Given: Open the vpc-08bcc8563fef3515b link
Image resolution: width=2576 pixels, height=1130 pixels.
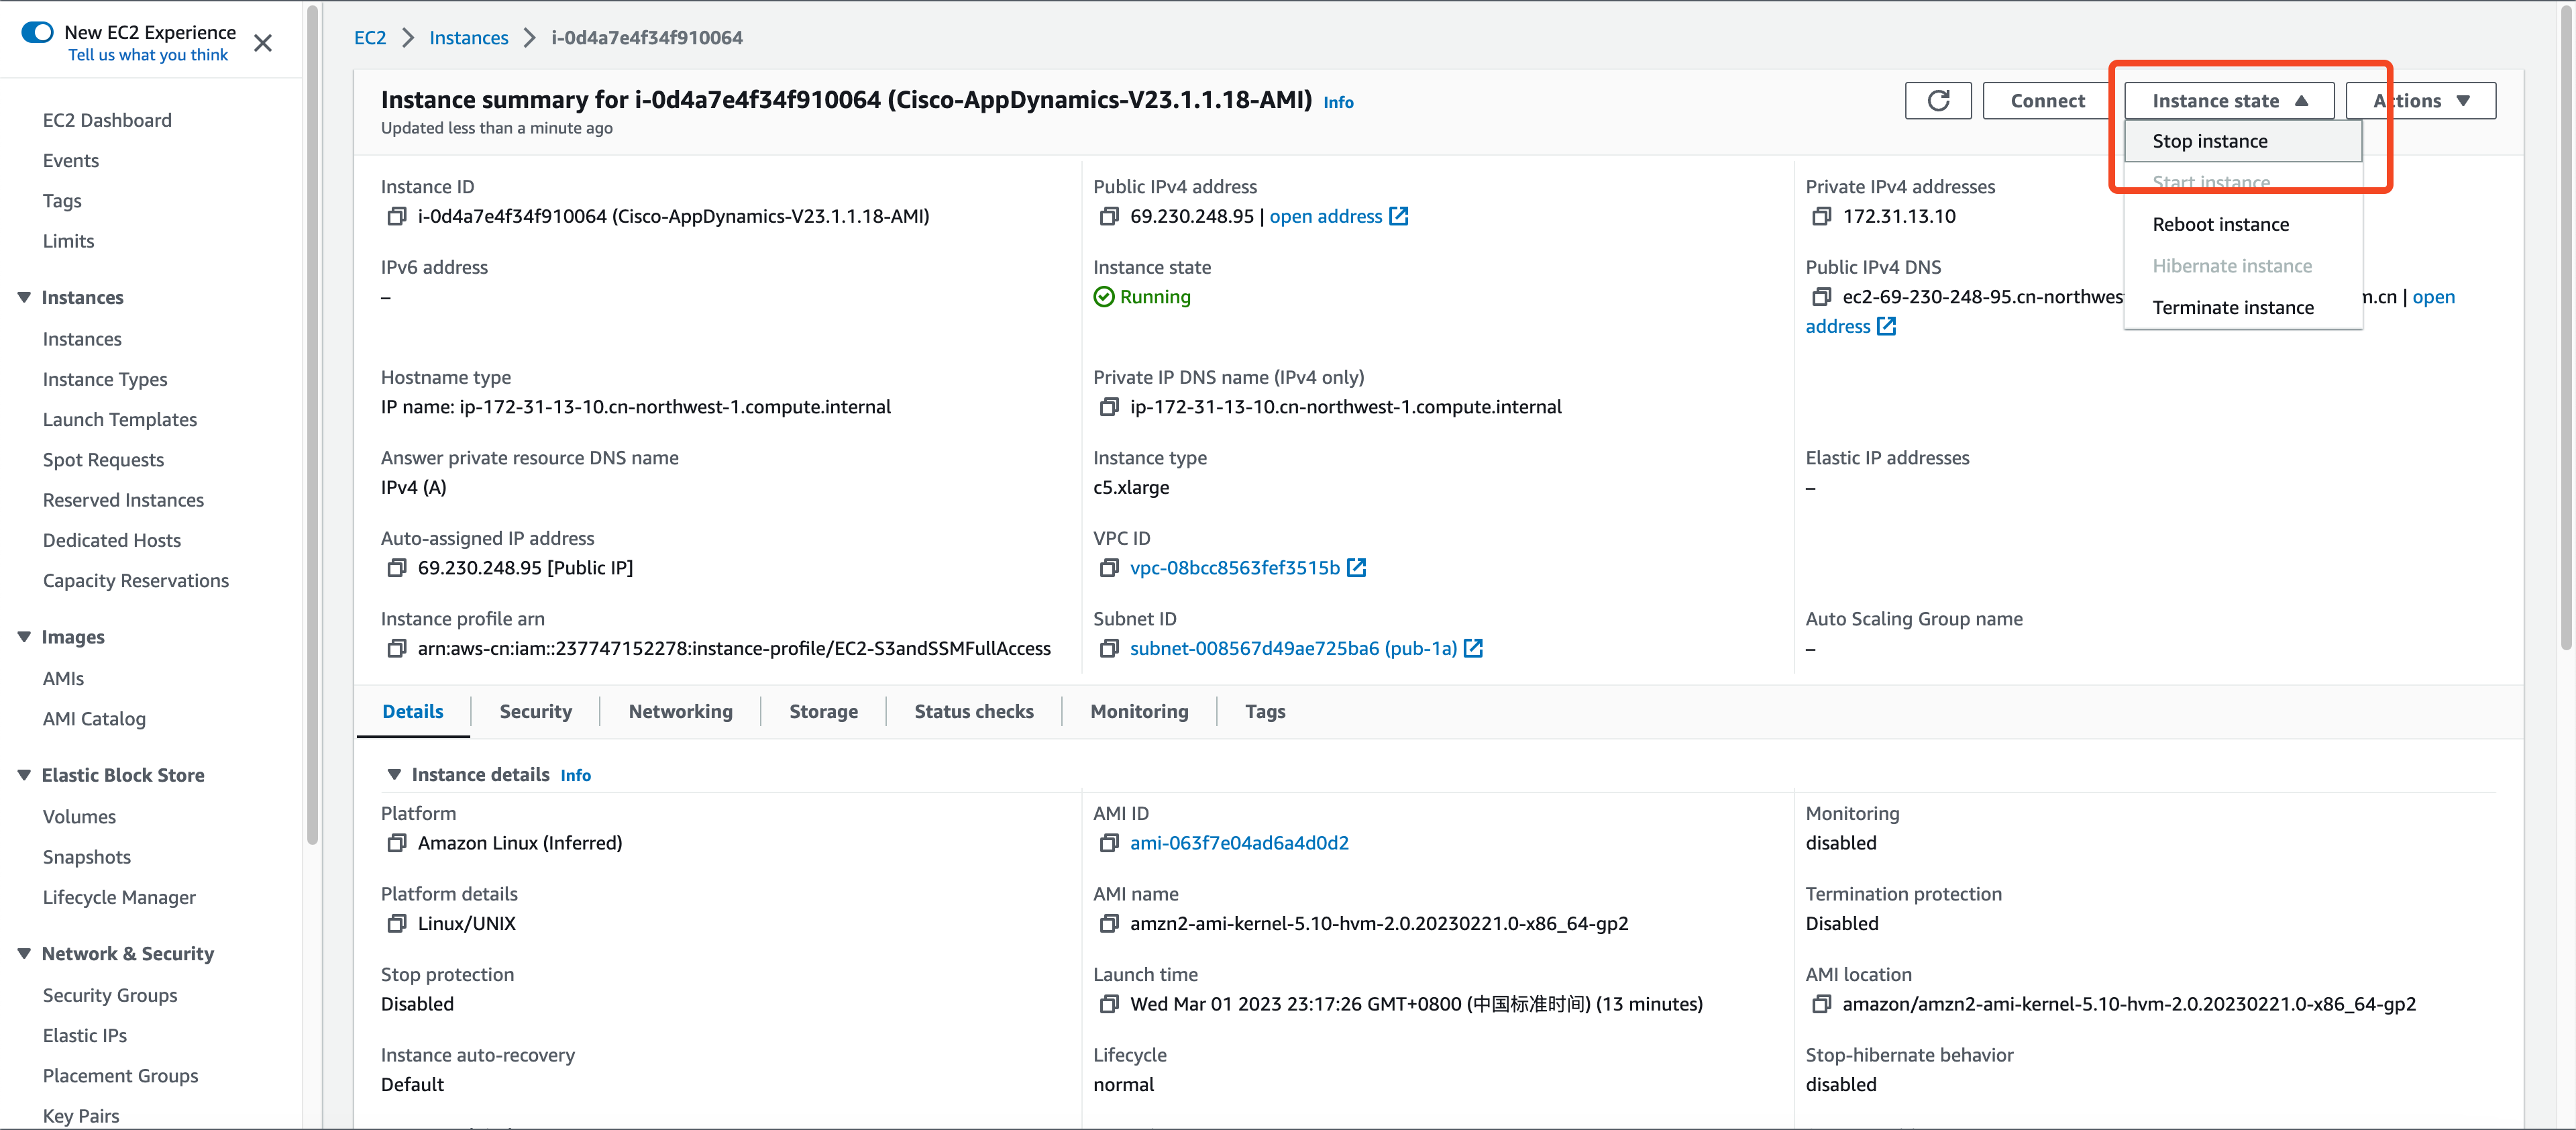Looking at the screenshot, I should (1234, 568).
